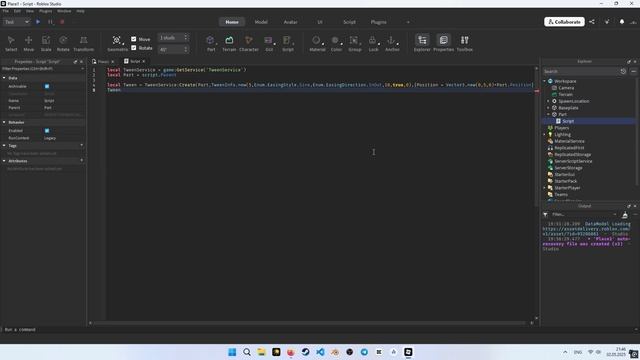Open the Color tool
This screenshot has width=640, height=360.
coord(336,43)
